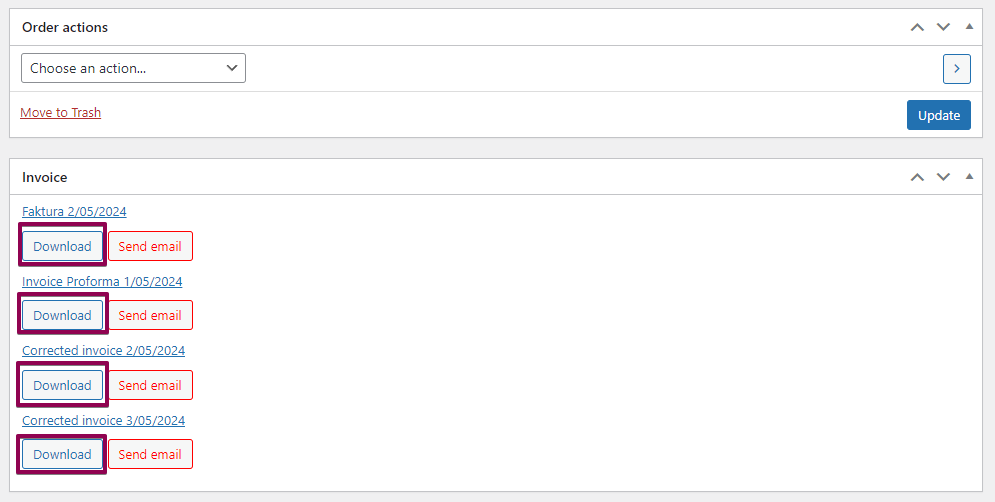Click the Move to Trash link
The width and height of the screenshot is (995, 502).
click(x=61, y=113)
